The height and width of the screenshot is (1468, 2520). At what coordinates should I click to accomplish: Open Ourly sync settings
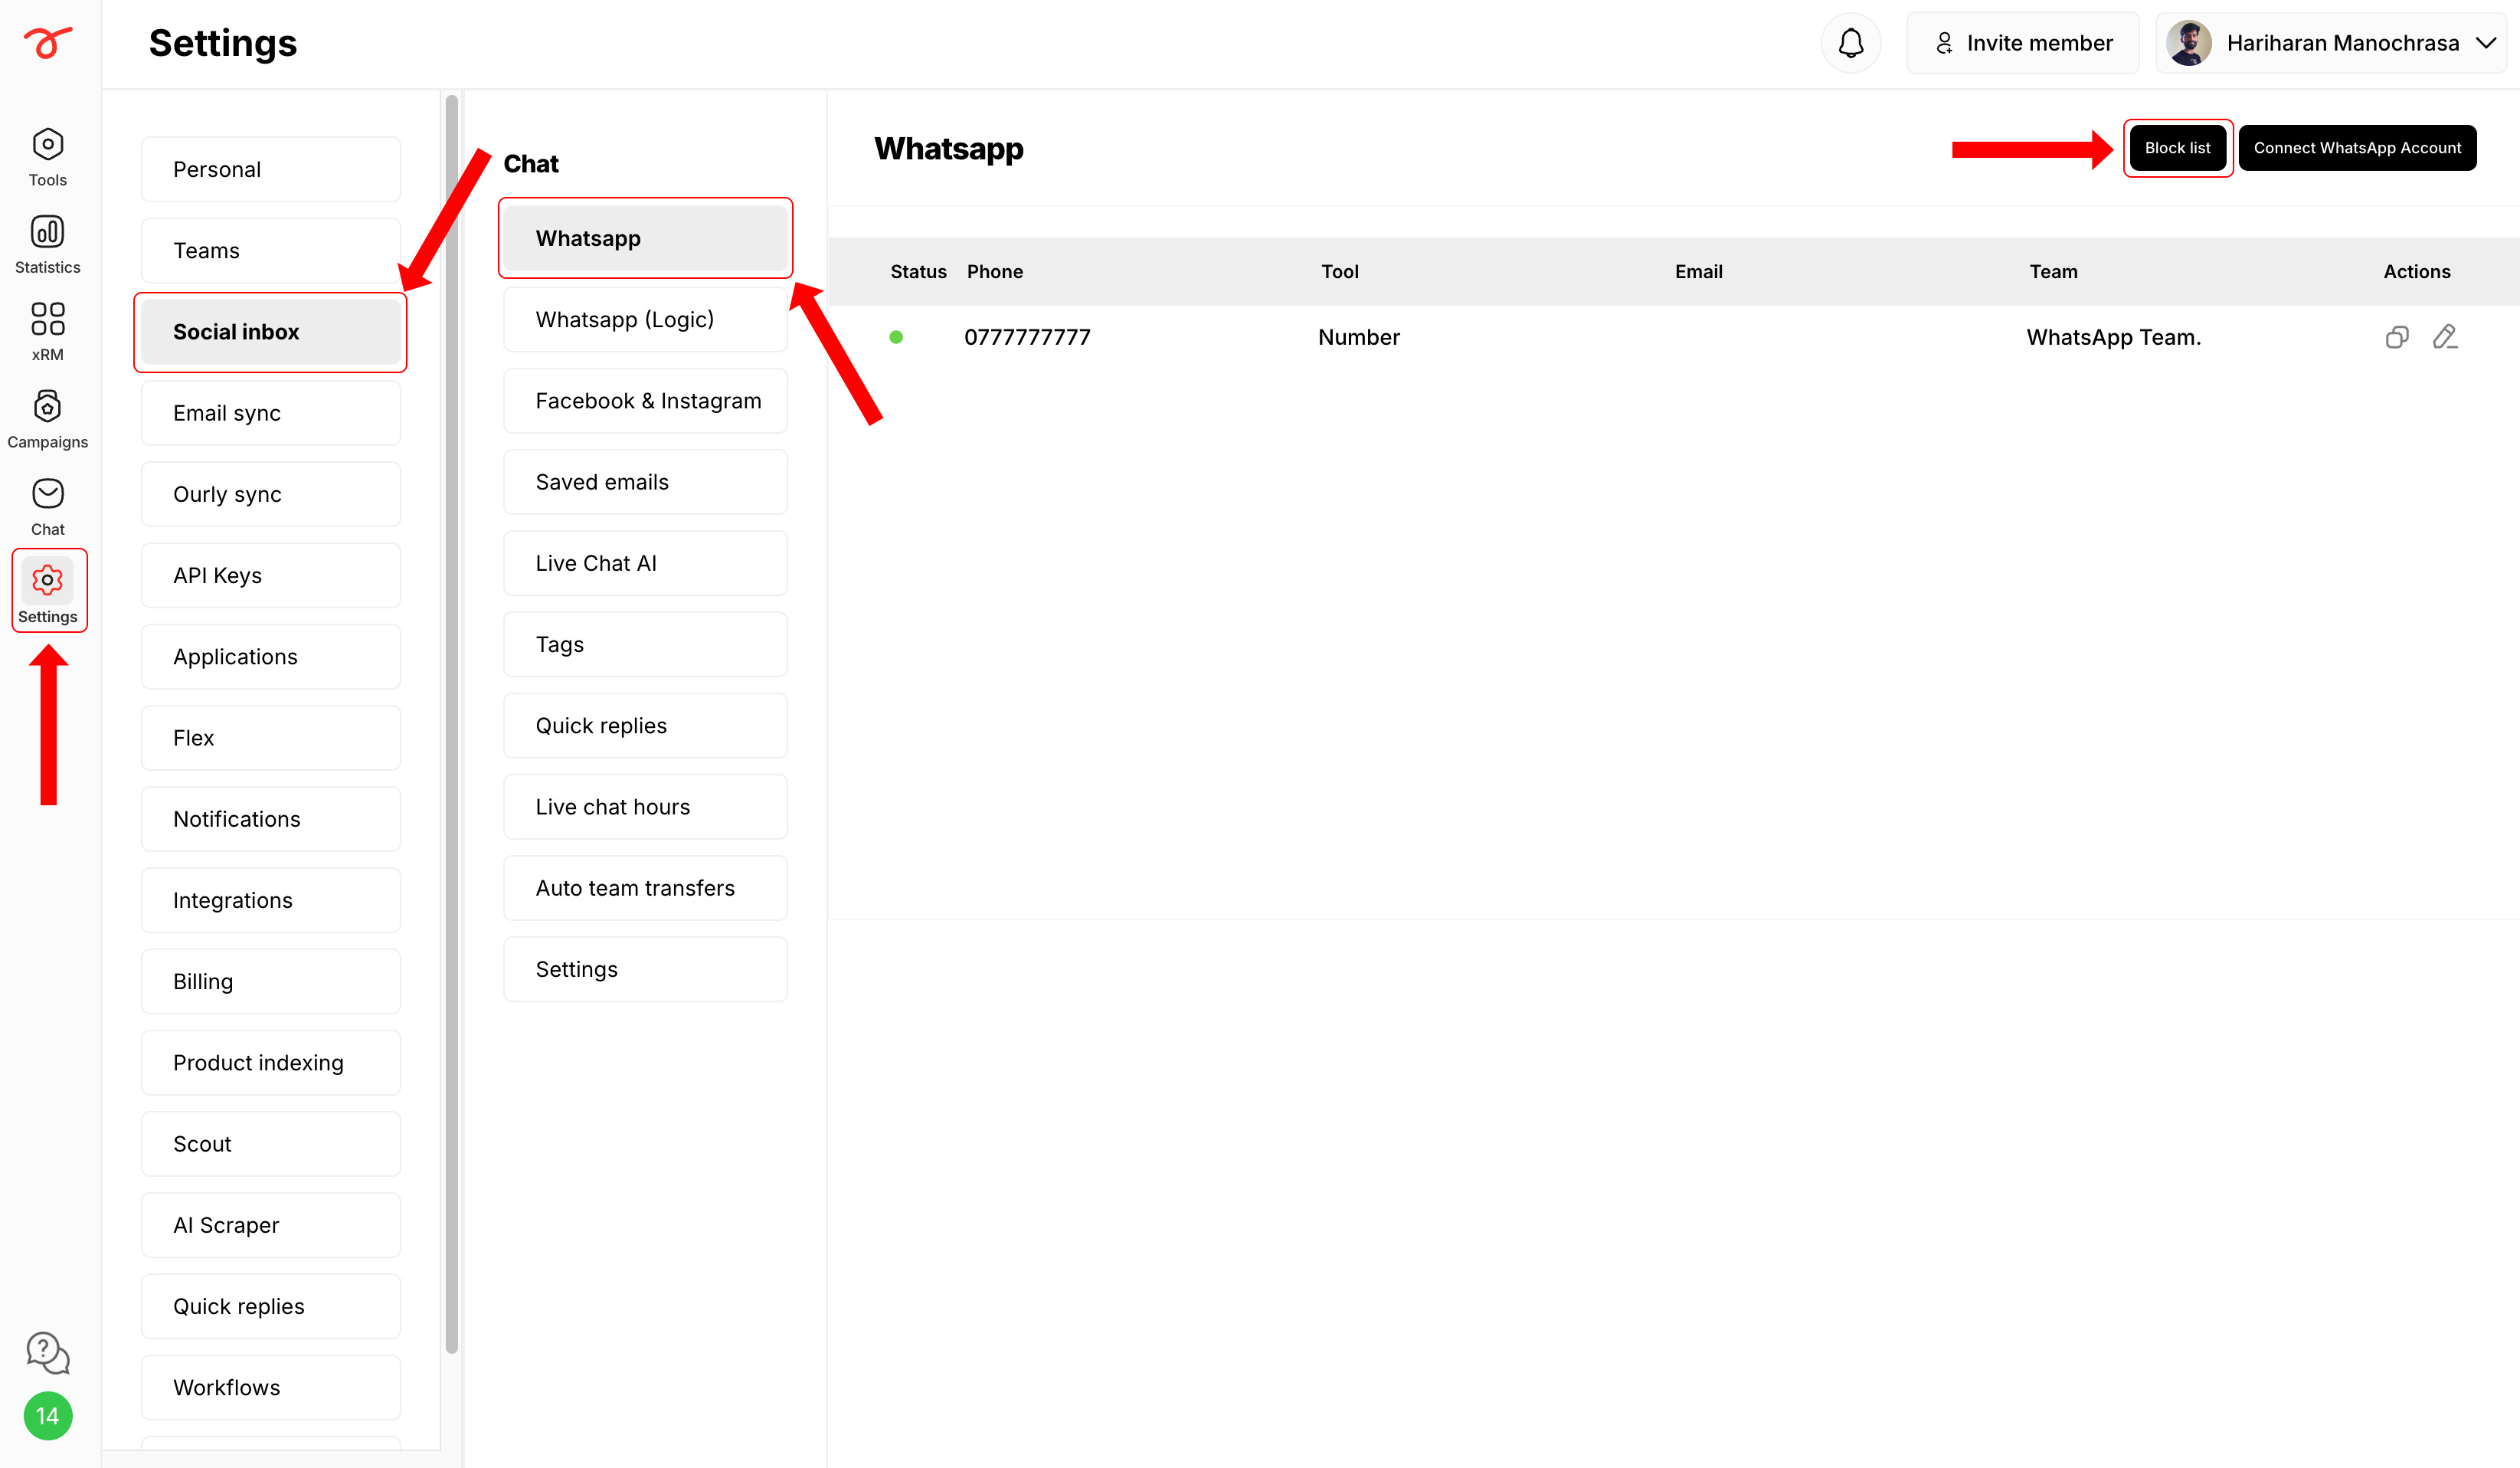point(271,494)
